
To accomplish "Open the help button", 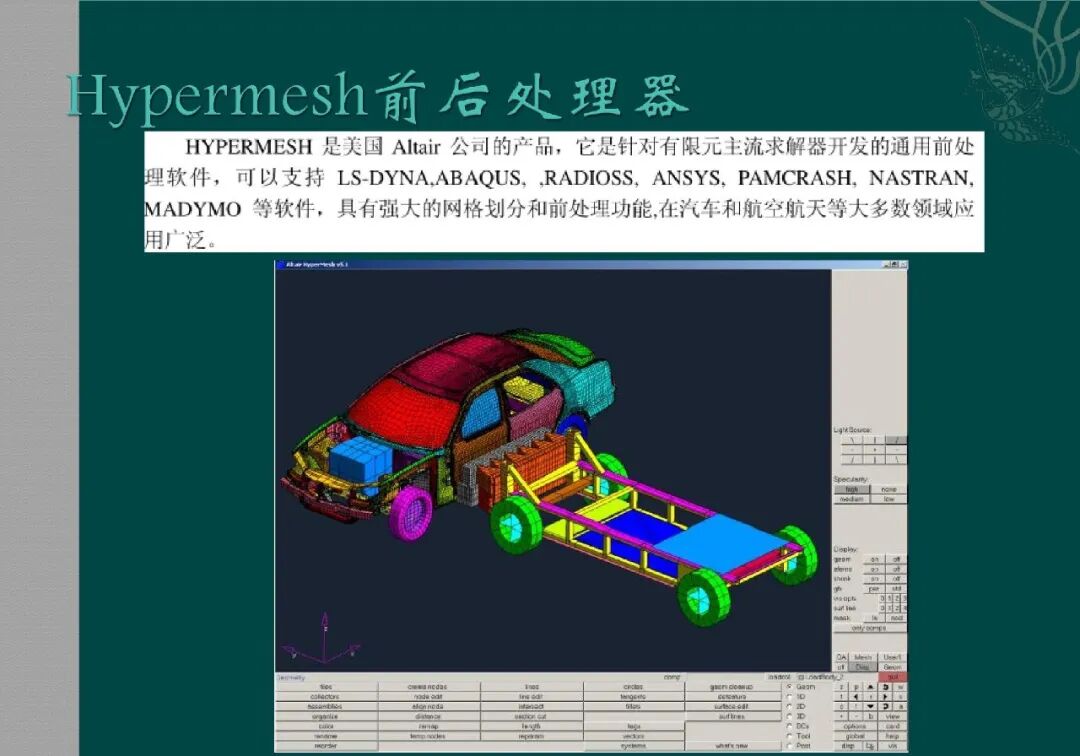I will pyautogui.click(x=893, y=736).
